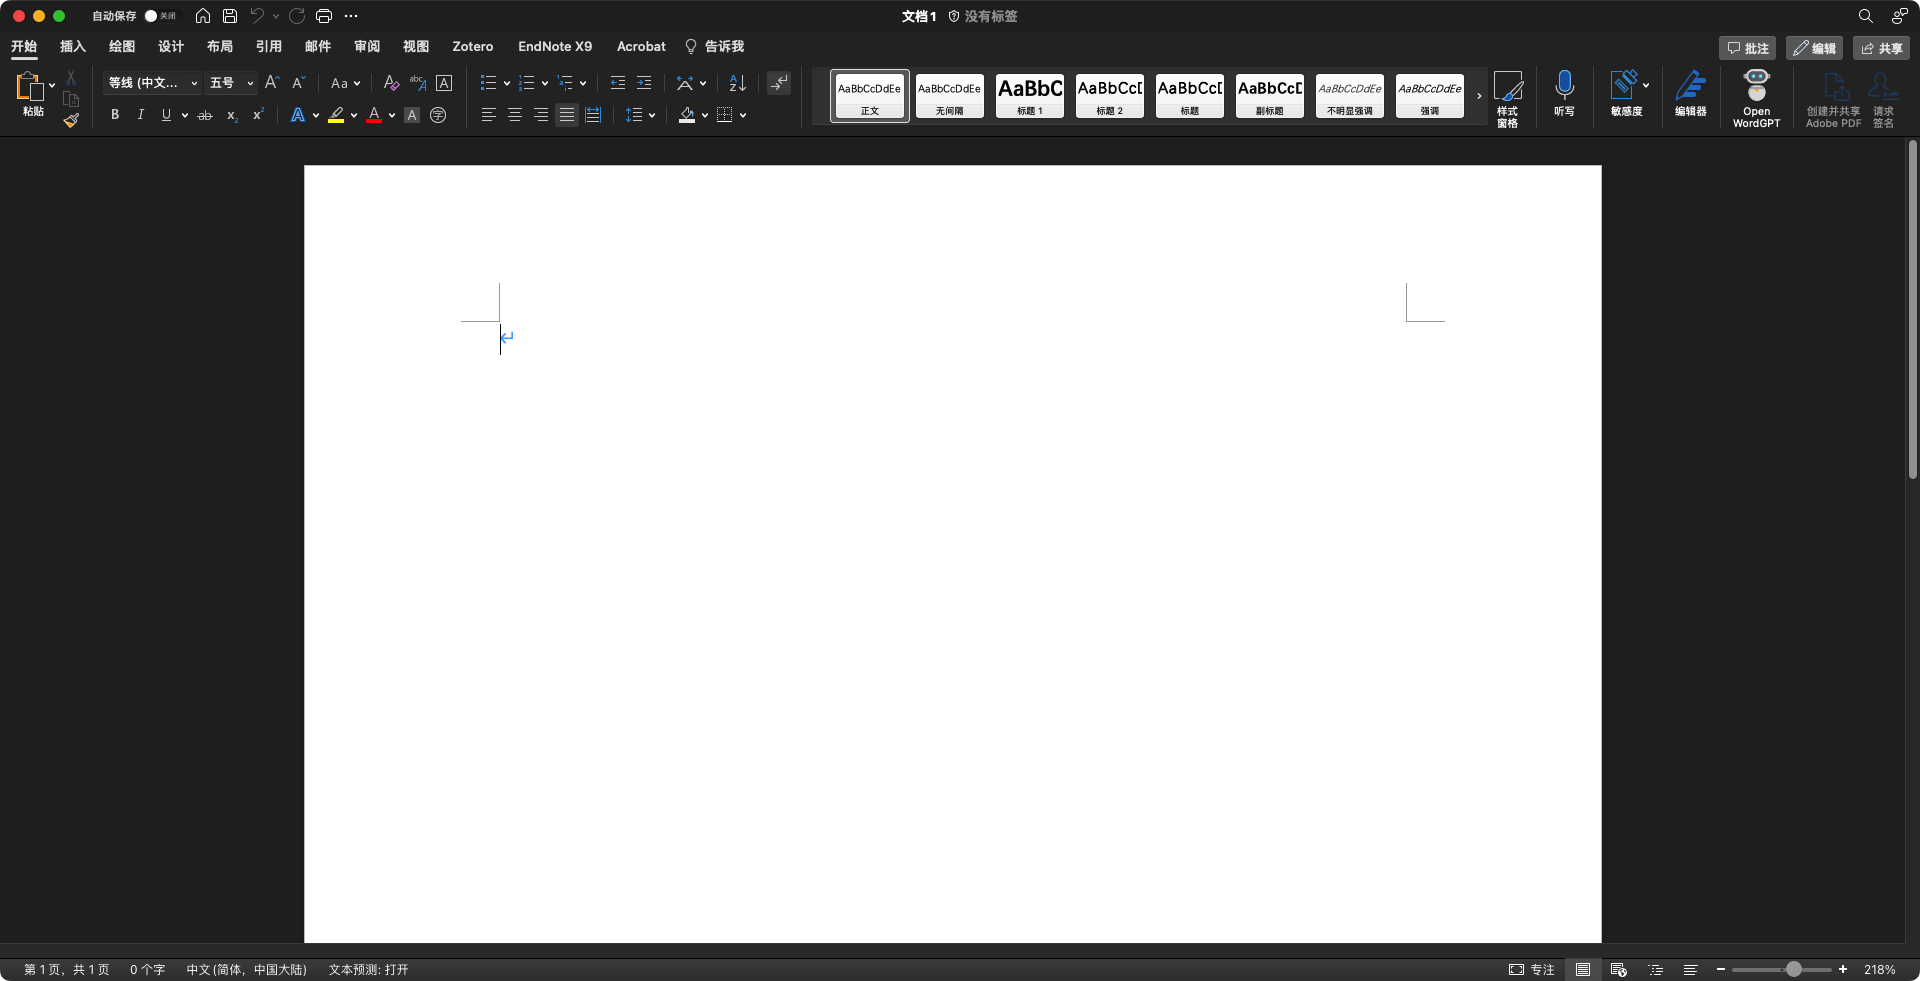Open the EndNote X9 tab
Viewport: 1920px width, 981px height.
click(555, 46)
